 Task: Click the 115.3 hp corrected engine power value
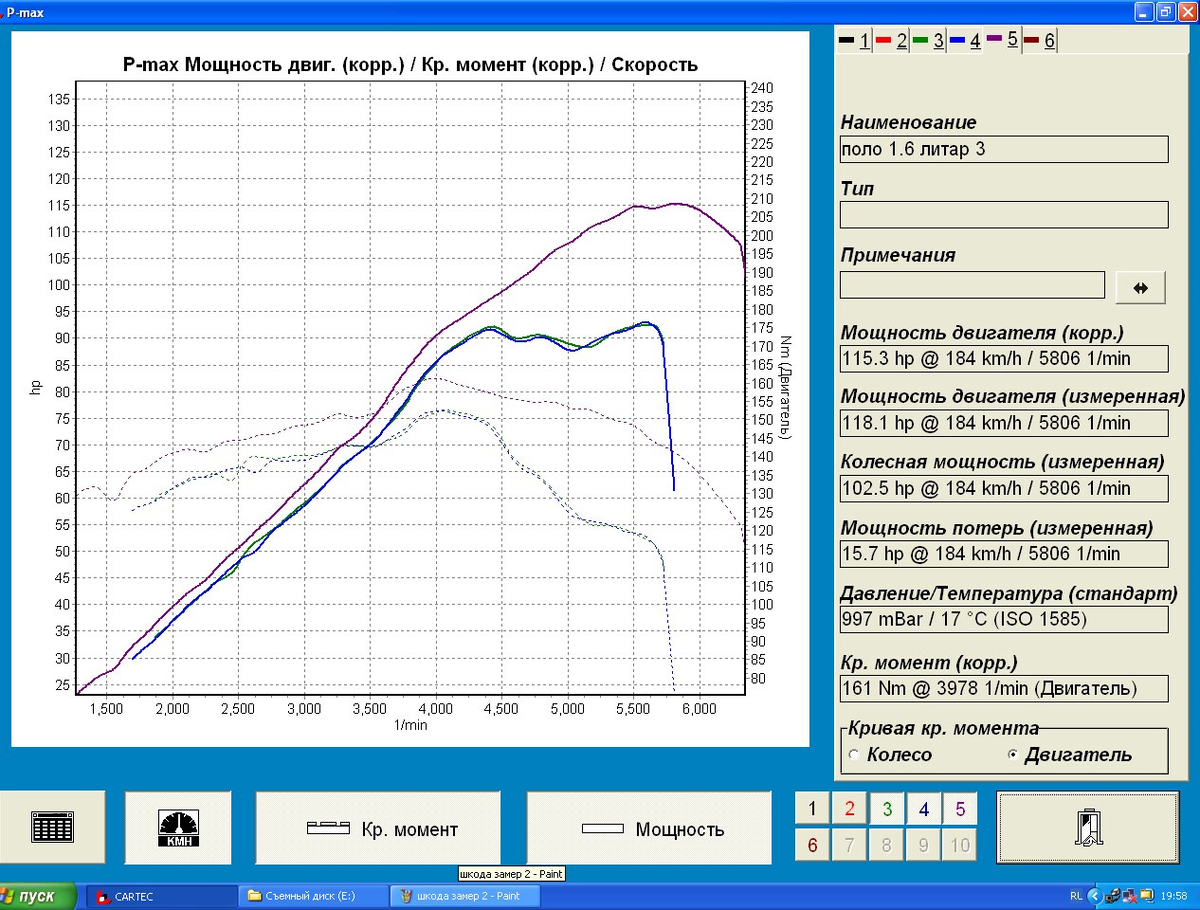pos(1004,359)
